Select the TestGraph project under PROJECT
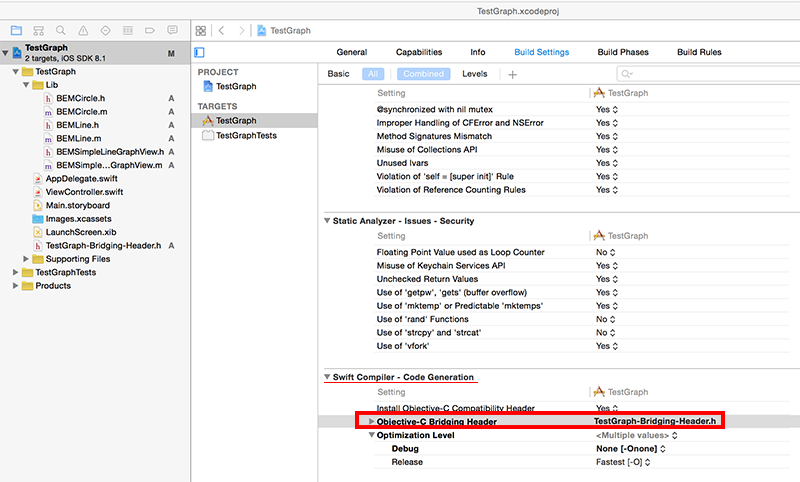The height and width of the screenshot is (482, 800). (x=236, y=86)
